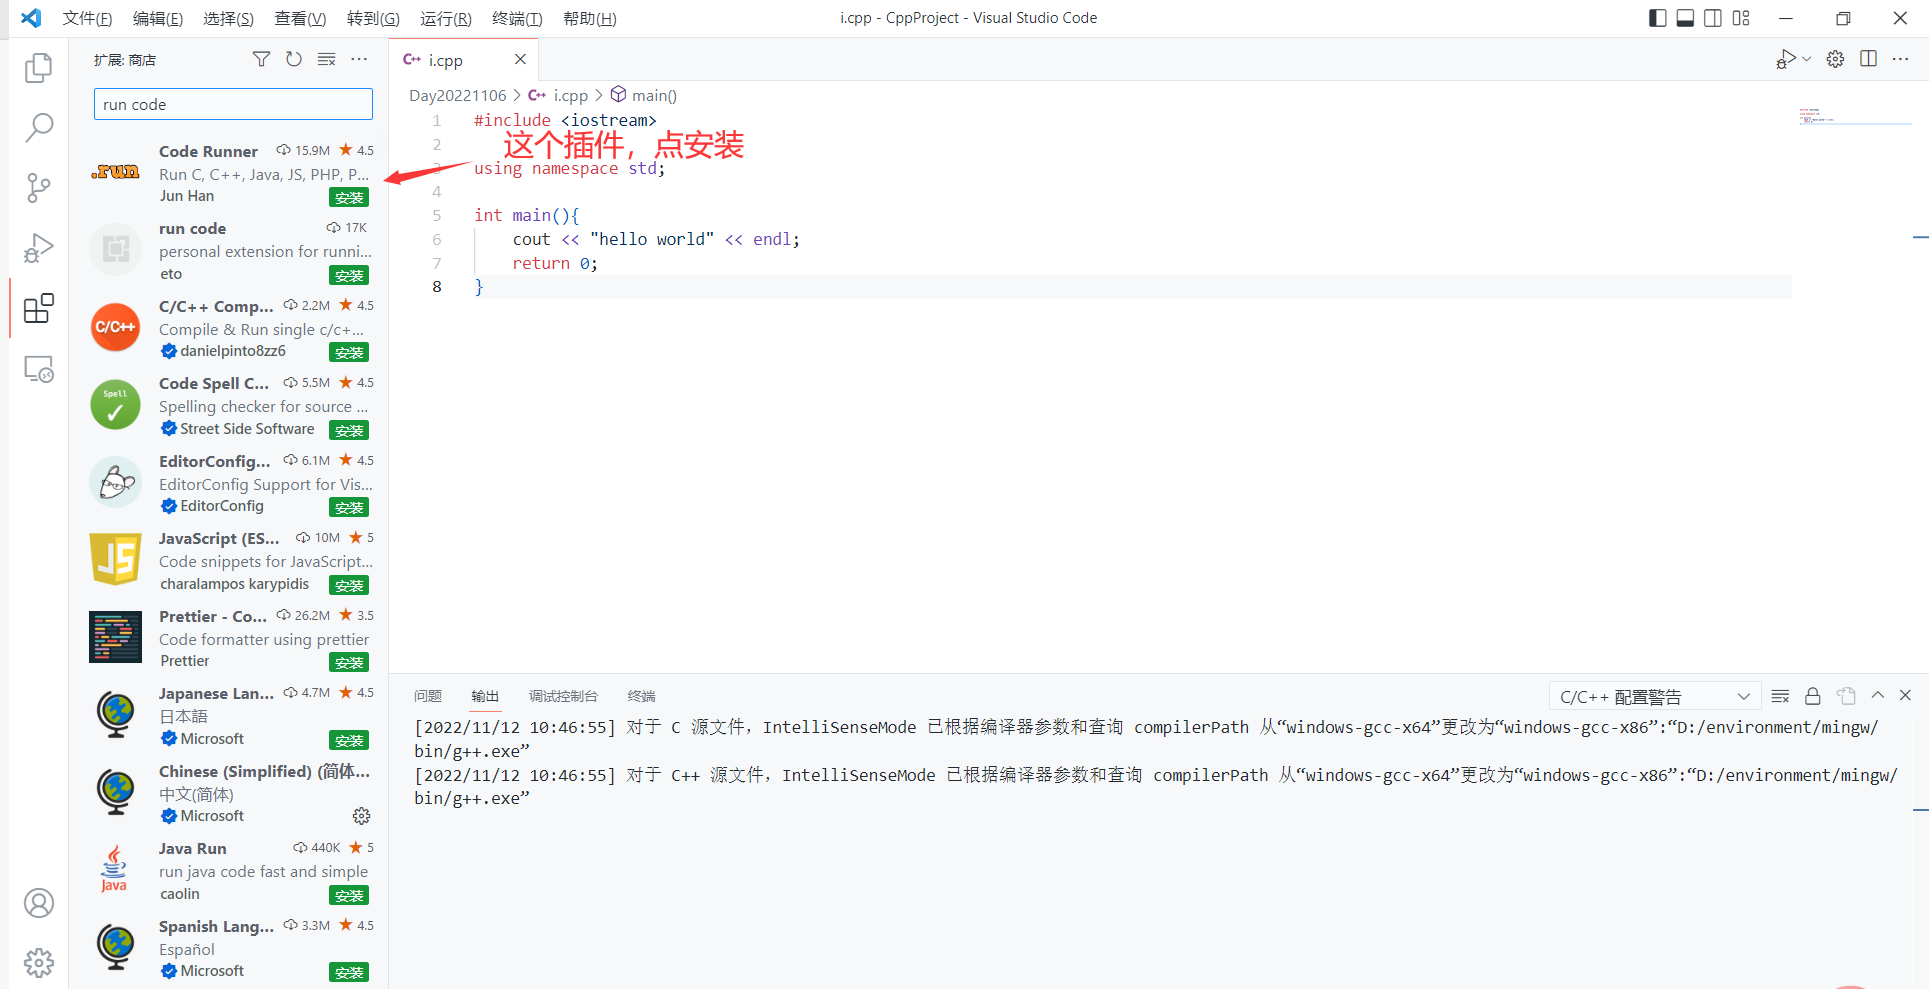Switch to the 输出 panel tab
The width and height of the screenshot is (1929, 989).
pyautogui.click(x=485, y=696)
